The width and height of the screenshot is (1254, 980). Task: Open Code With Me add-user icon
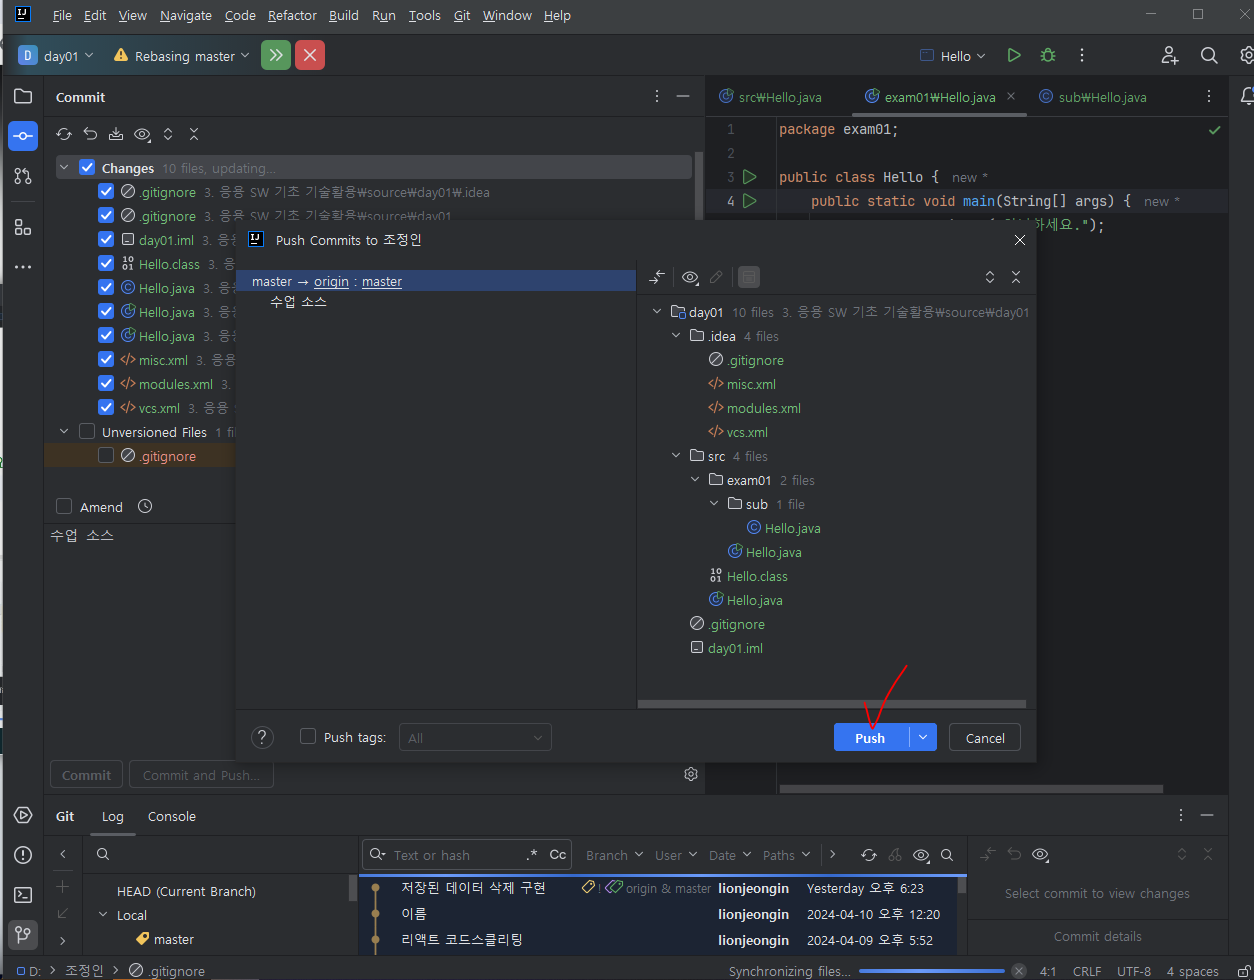click(x=1170, y=56)
